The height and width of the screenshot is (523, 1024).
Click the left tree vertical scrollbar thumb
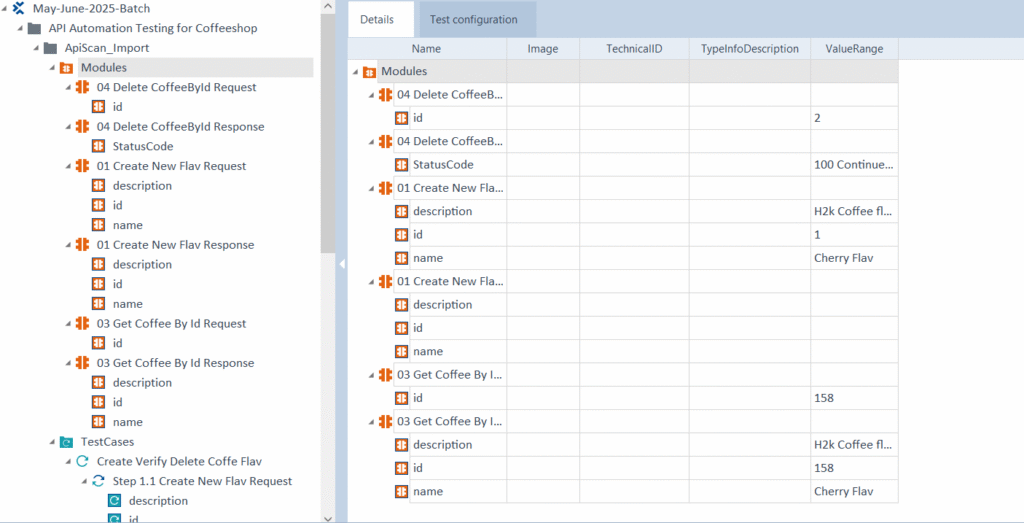pos(328,133)
